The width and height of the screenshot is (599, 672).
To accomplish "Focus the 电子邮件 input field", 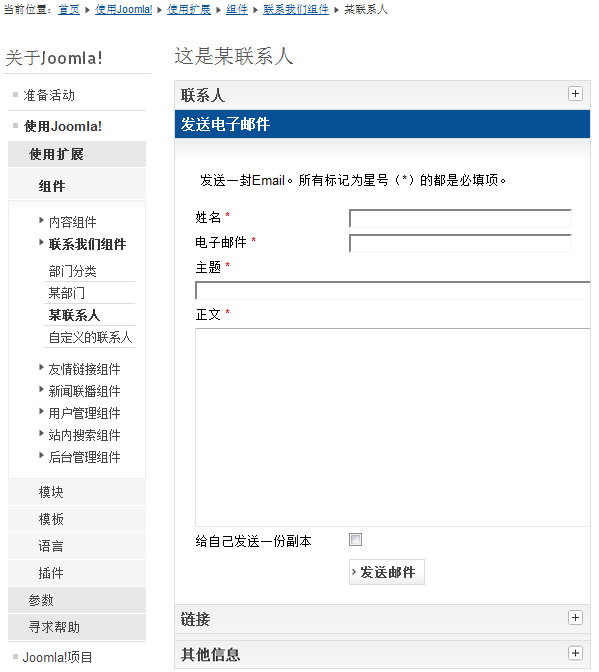I will coord(460,243).
